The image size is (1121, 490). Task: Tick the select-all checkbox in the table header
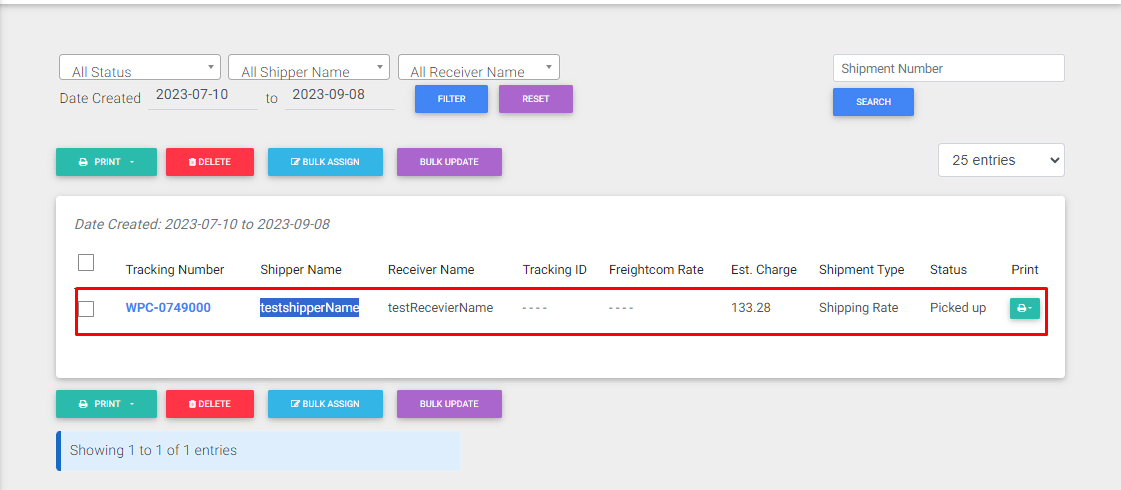click(x=86, y=262)
